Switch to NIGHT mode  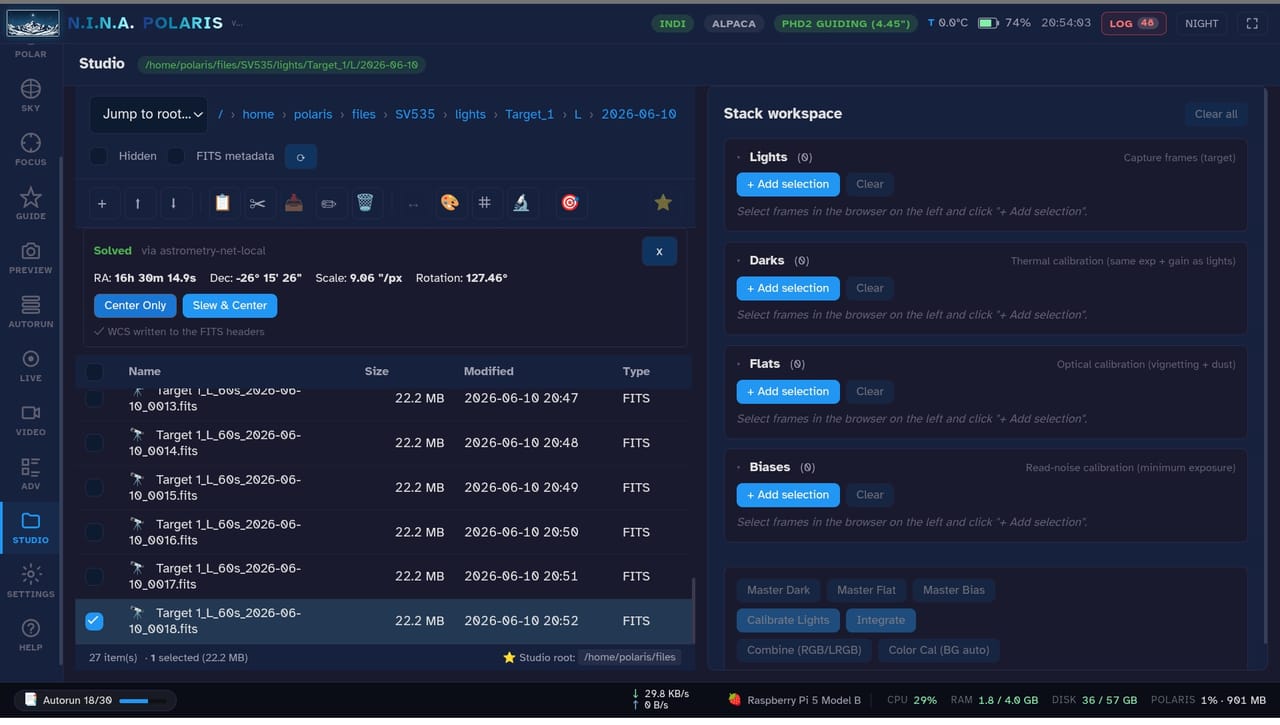(x=1202, y=23)
